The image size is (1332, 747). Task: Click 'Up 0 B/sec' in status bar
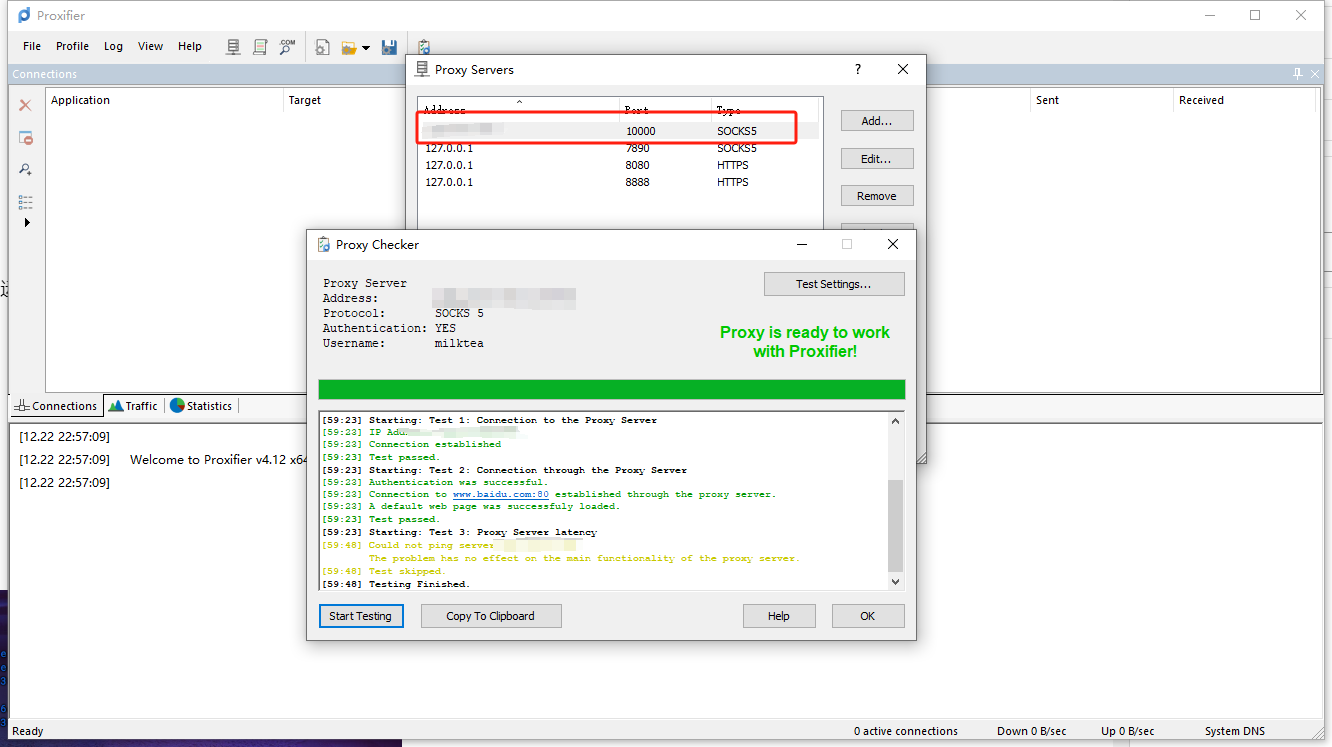pyautogui.click(x=1128, y=731)
